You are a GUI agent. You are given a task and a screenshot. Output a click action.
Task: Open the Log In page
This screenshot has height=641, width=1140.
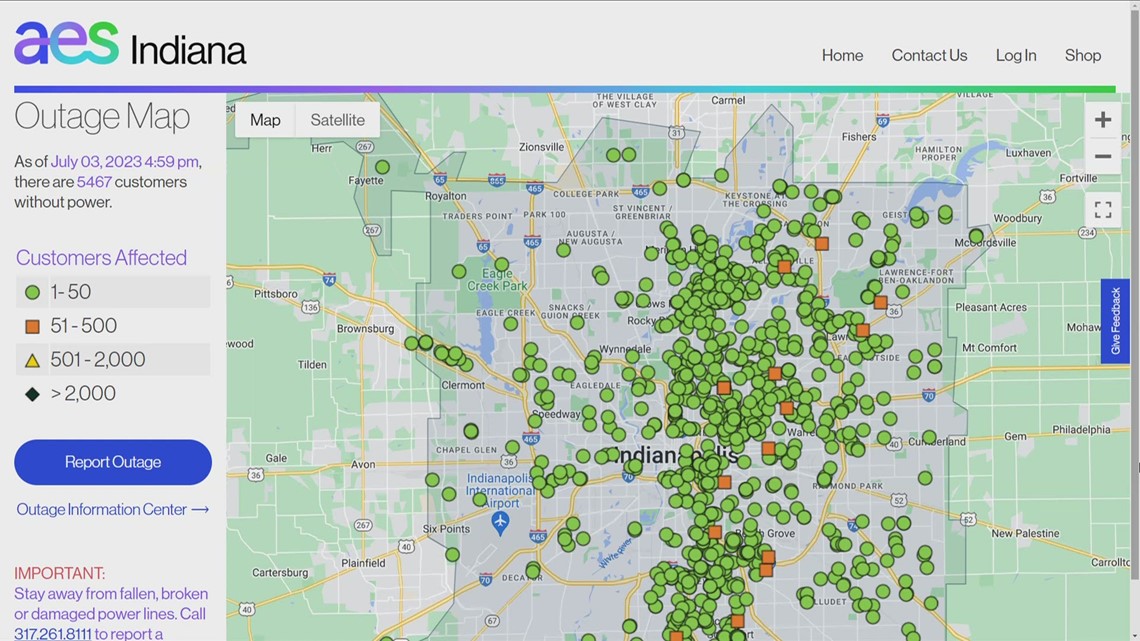click(x=1016, y=55)
